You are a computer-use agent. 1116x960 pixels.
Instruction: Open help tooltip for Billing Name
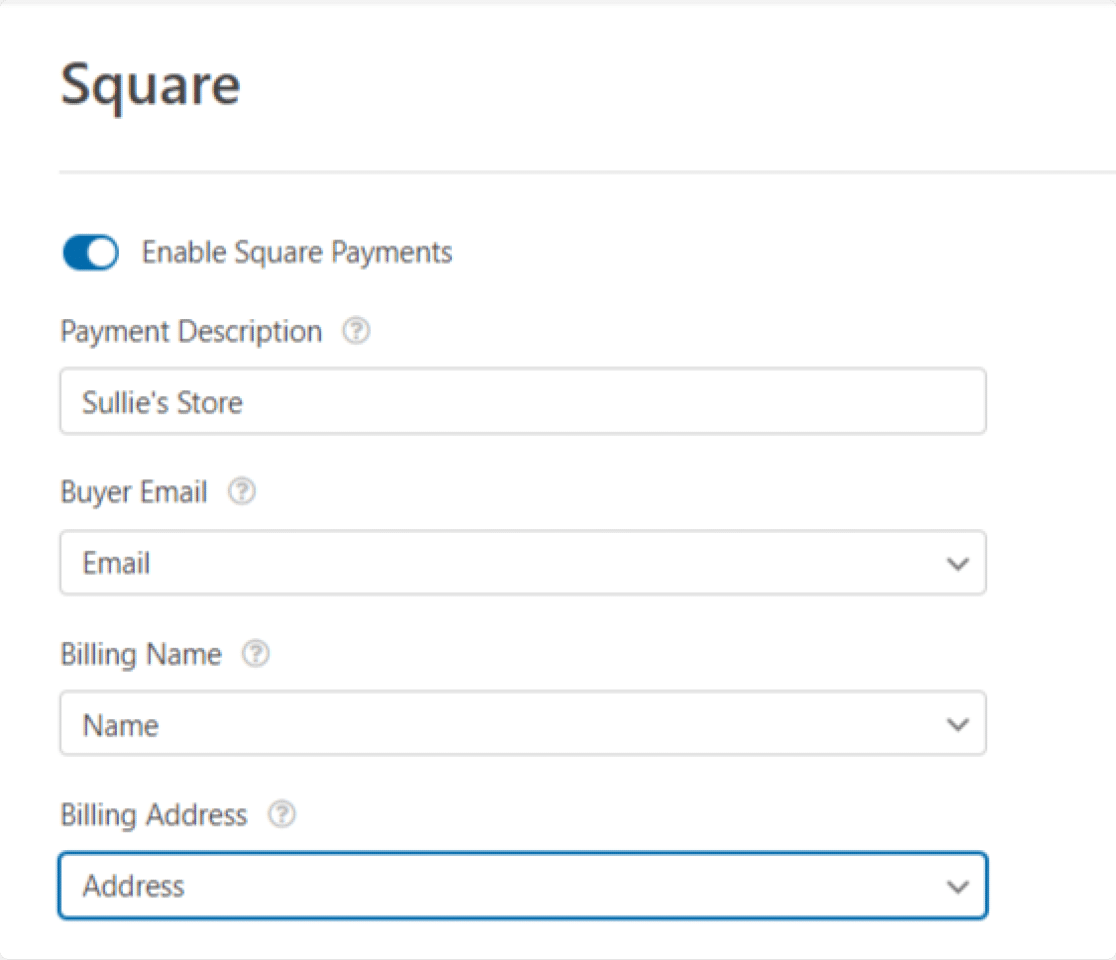point(256,653)
